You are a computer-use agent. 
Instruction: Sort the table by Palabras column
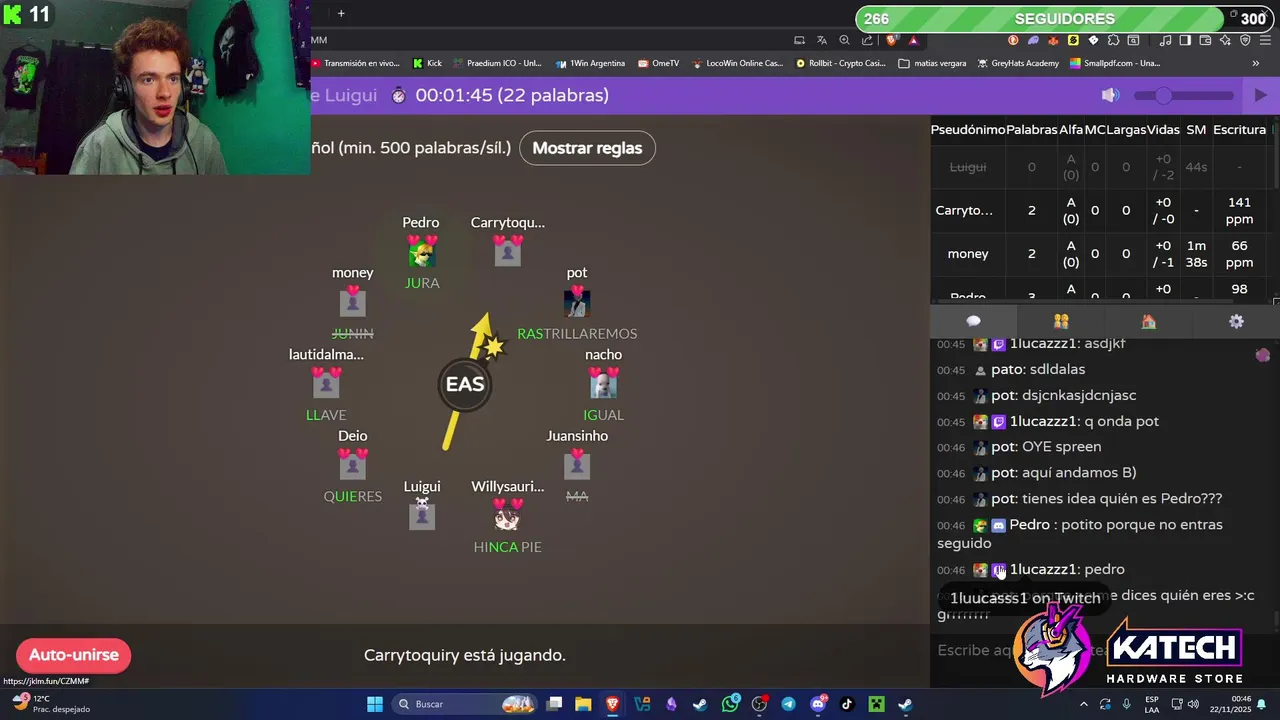pos(1032,130)
